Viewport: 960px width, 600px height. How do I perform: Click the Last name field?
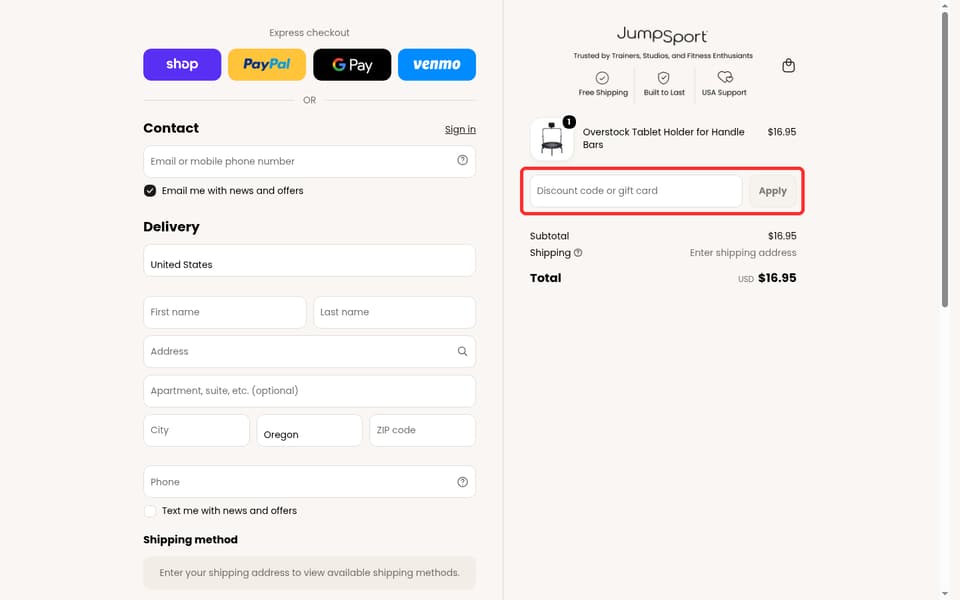point(394,312)
